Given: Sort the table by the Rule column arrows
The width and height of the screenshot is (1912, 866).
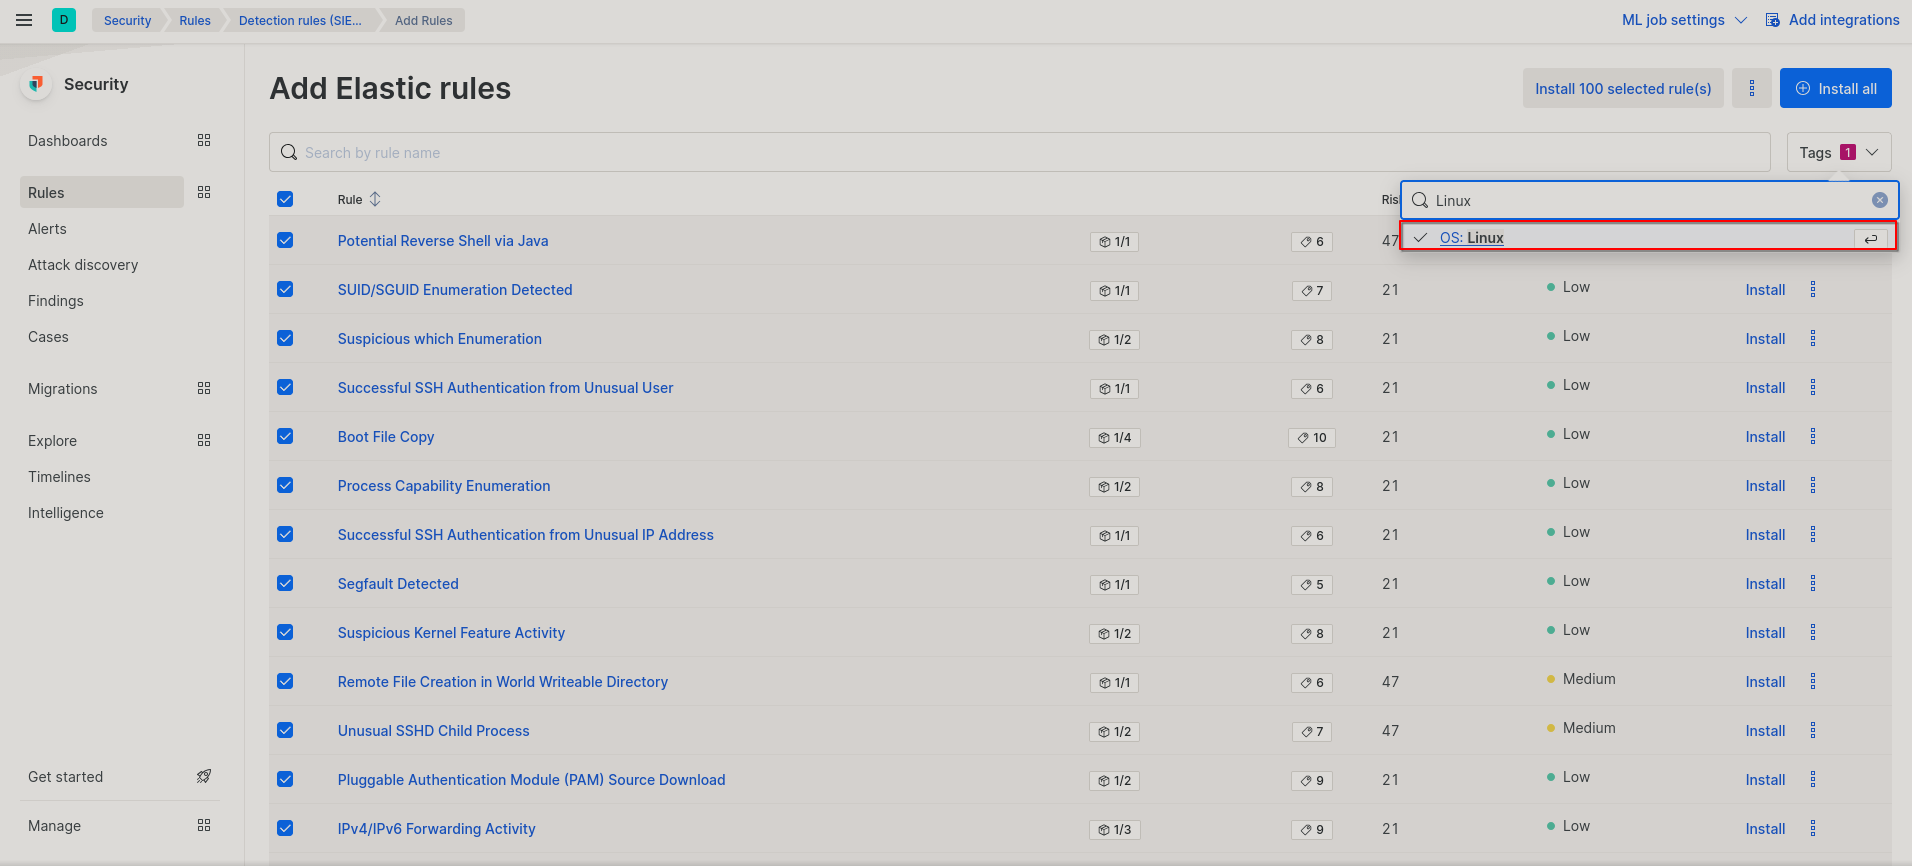Looking at the screenshot, I should click(x=375, y=199).
